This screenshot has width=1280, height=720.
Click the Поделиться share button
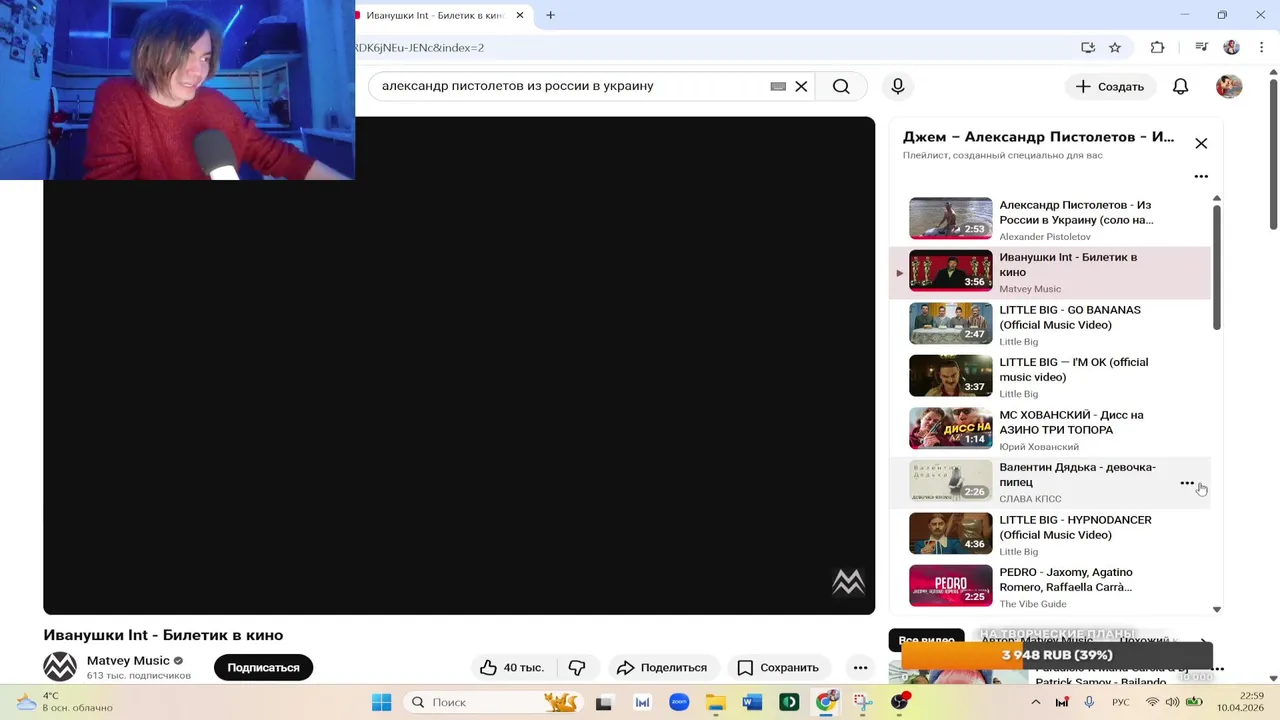tap(661, 667)
